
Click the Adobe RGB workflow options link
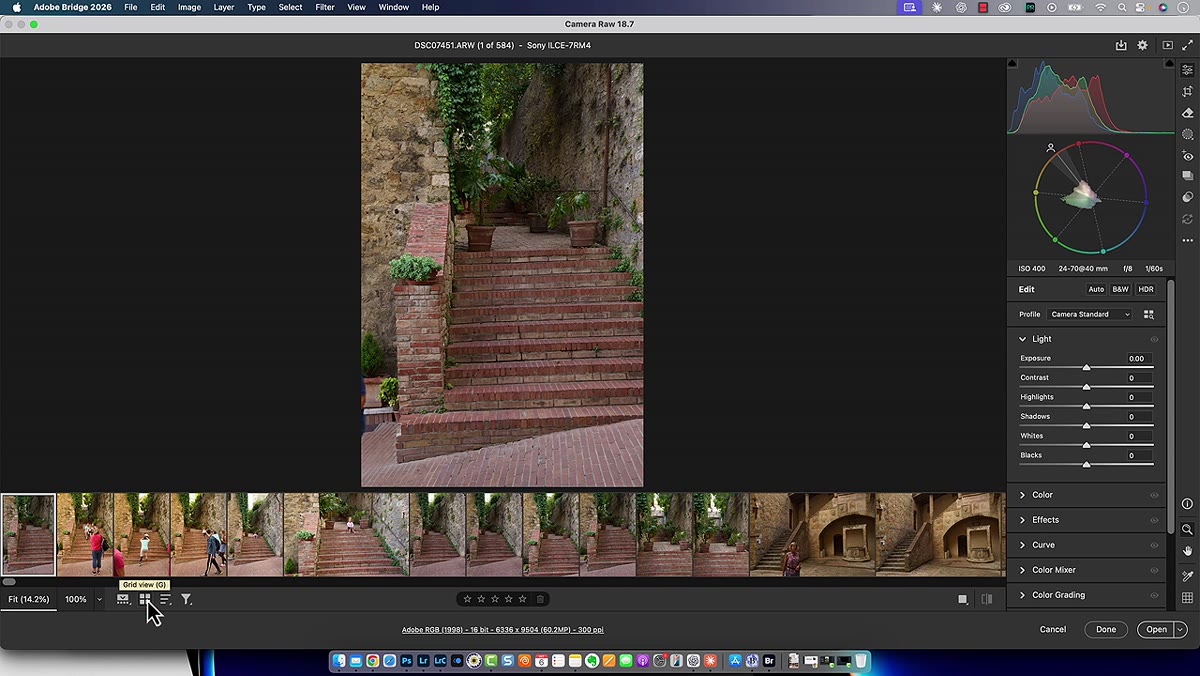pyautogui.click(x=502, y=630)
